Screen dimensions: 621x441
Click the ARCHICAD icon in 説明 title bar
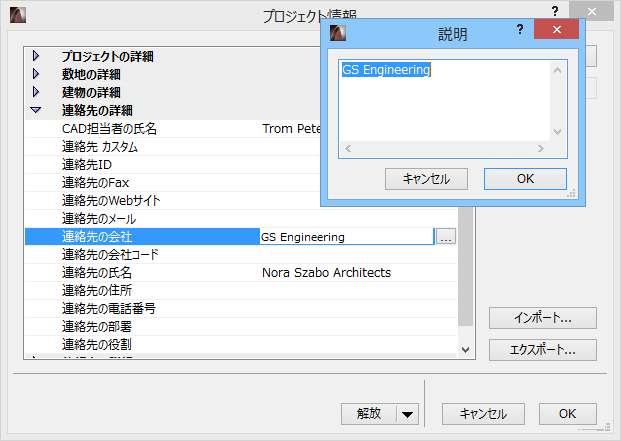(338, 33)
